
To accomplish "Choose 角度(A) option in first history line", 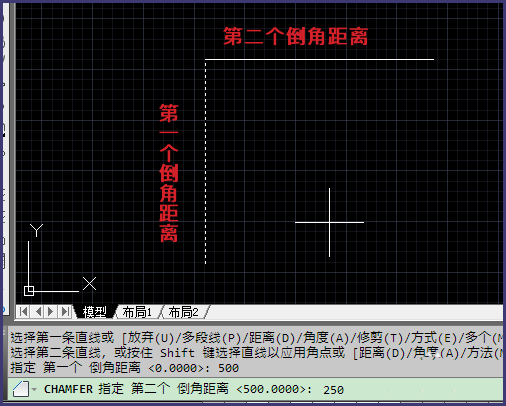I will 327,338.
